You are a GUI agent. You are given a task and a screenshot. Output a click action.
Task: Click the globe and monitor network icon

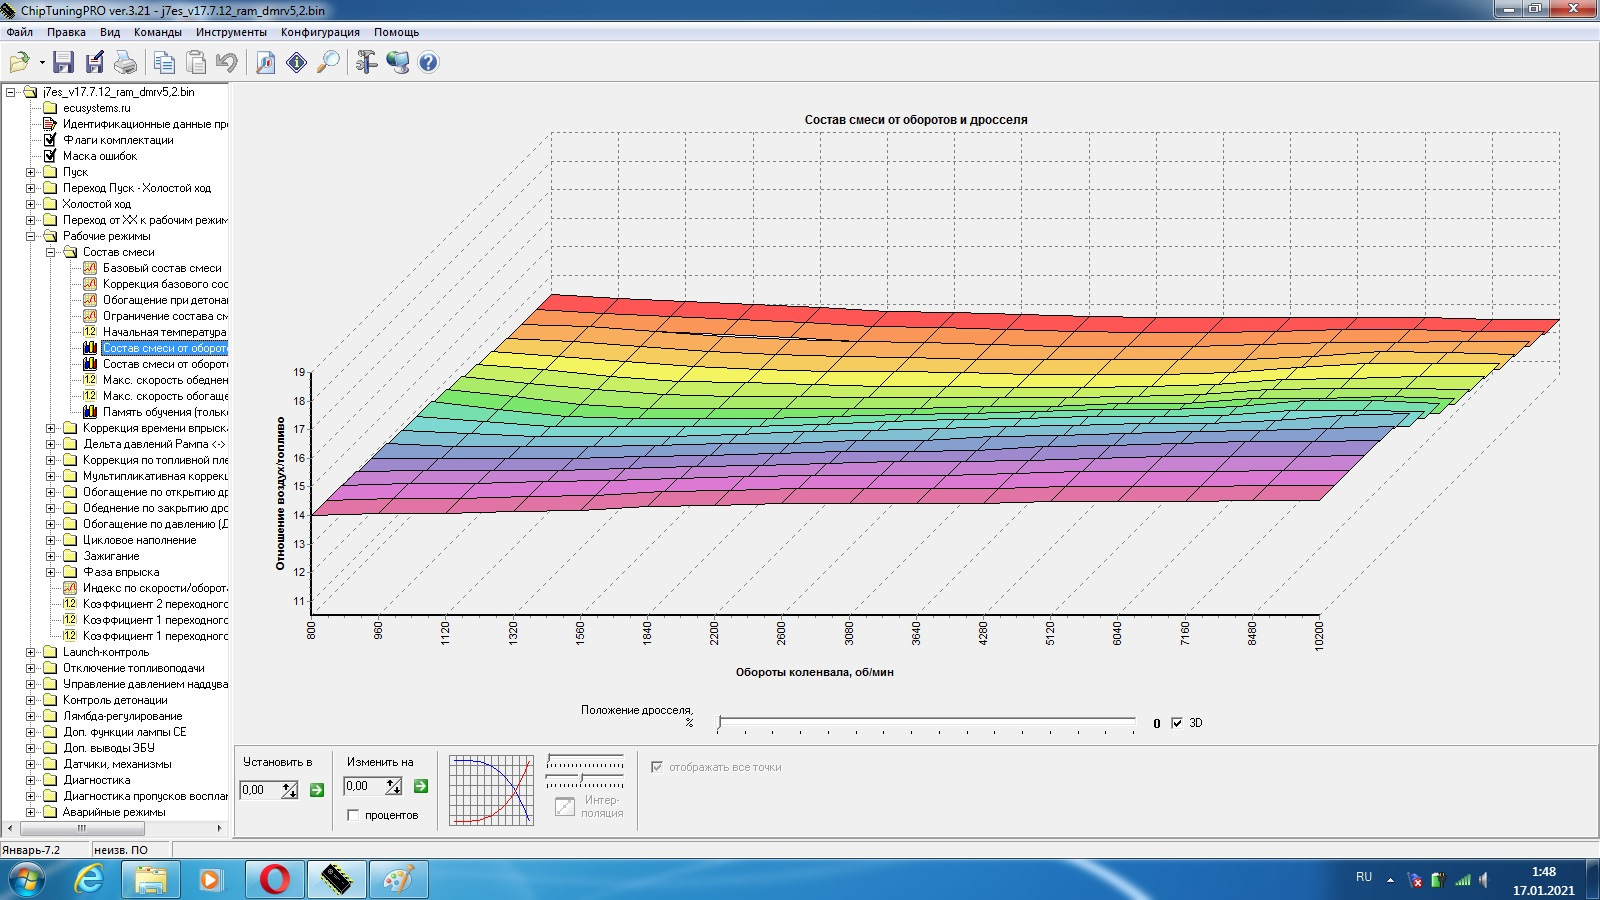coord(397,63)
